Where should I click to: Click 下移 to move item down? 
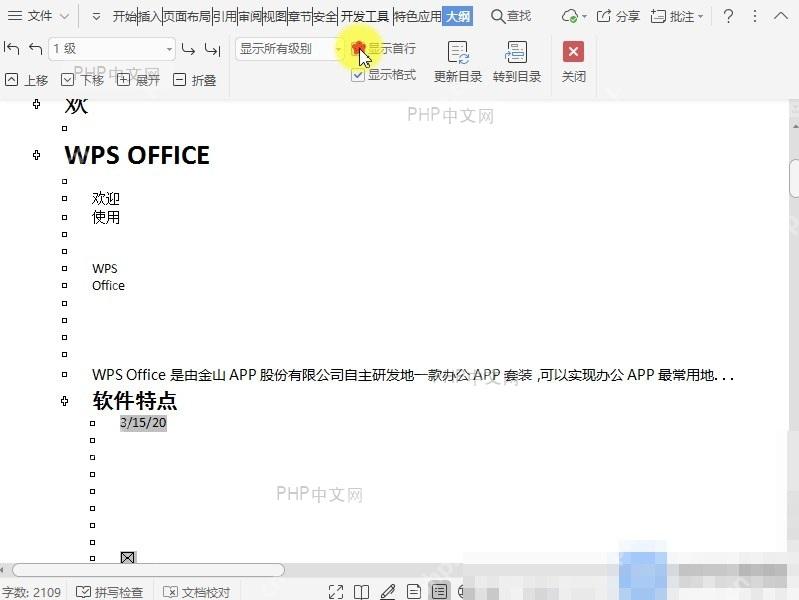[83, 80]
